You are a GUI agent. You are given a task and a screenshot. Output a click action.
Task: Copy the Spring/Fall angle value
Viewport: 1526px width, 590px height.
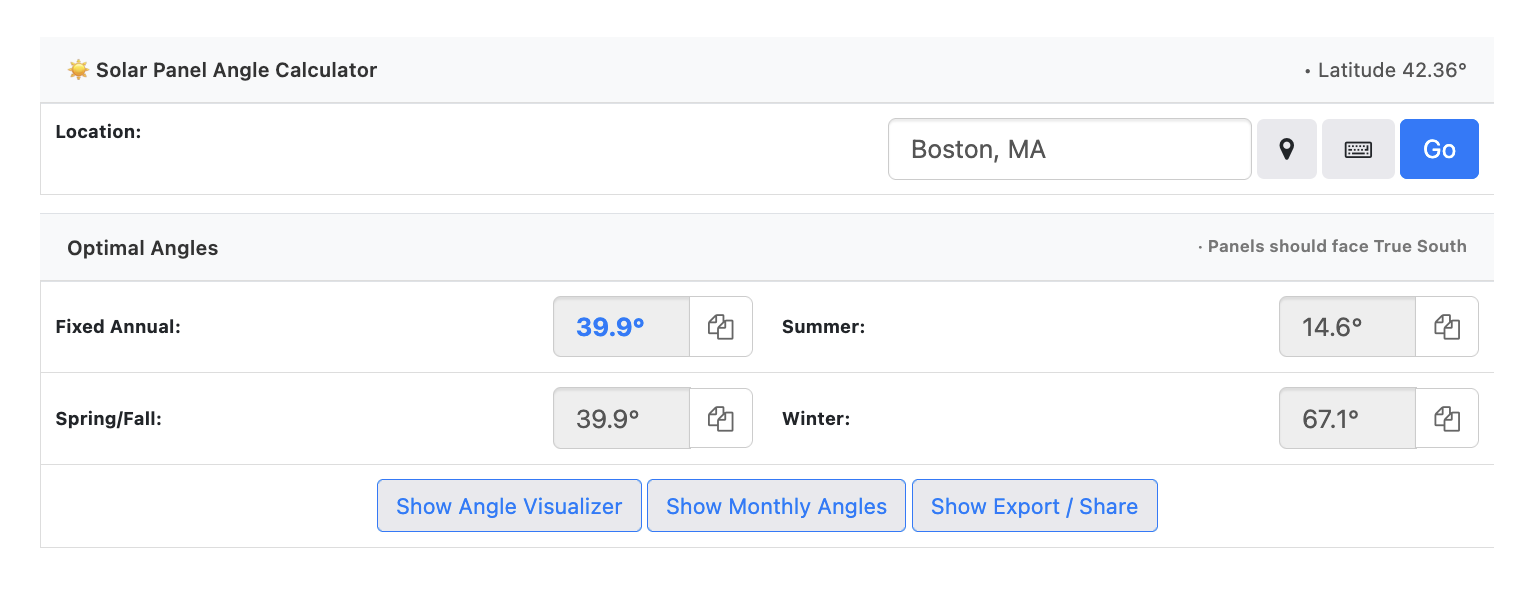[721, 419]
